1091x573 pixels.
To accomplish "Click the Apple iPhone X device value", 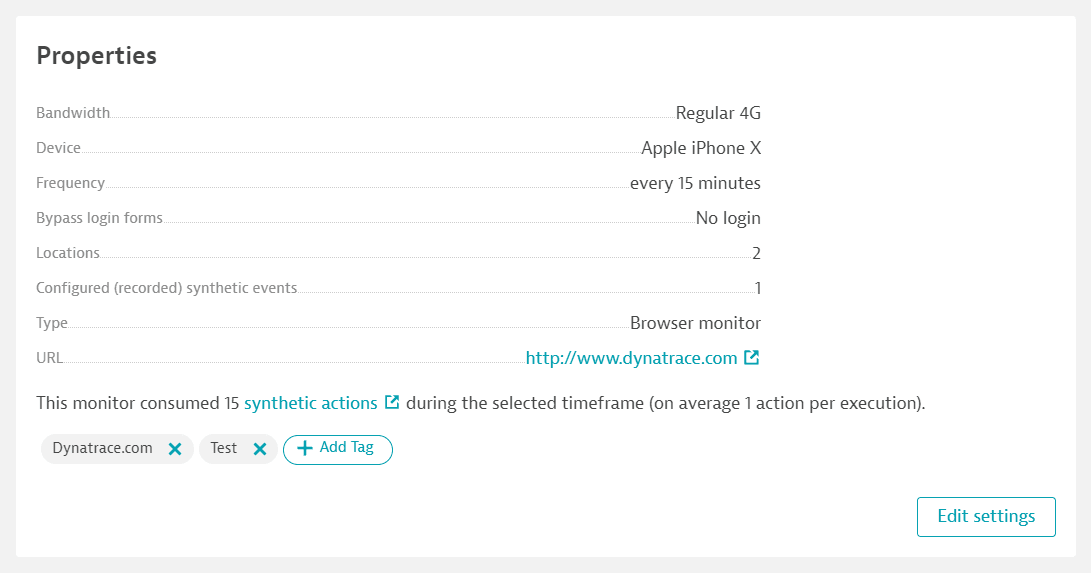I will click(701, 148).
